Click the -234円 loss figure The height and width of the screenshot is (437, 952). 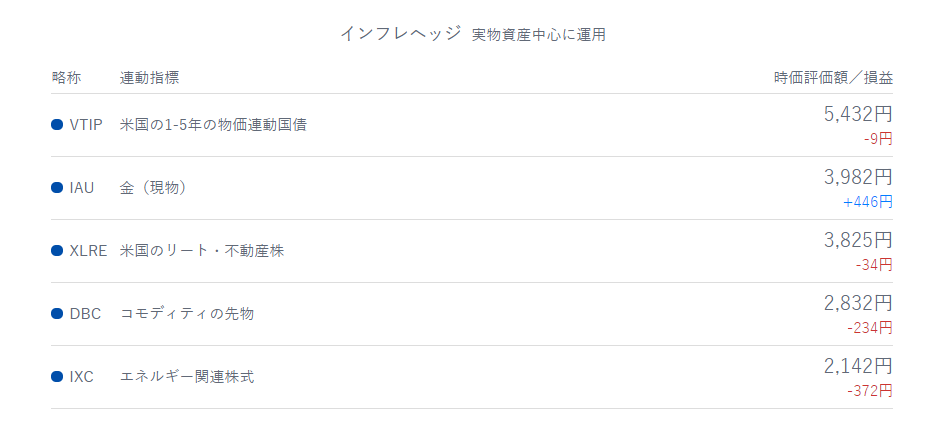click(x=869, y=328)
